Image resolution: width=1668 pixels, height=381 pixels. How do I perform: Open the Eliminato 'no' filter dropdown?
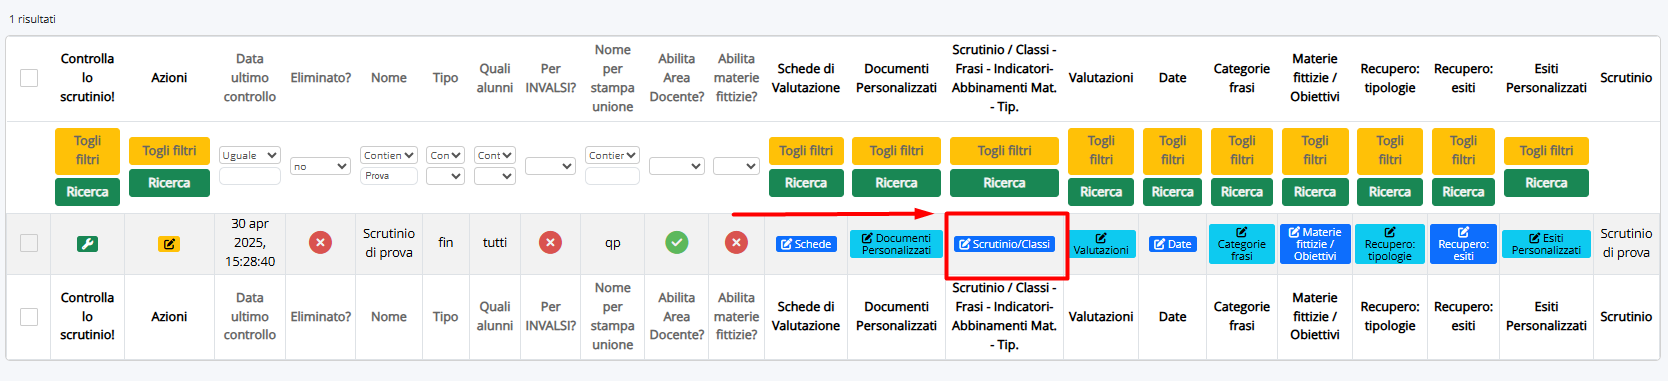click(x=320, y=166)
